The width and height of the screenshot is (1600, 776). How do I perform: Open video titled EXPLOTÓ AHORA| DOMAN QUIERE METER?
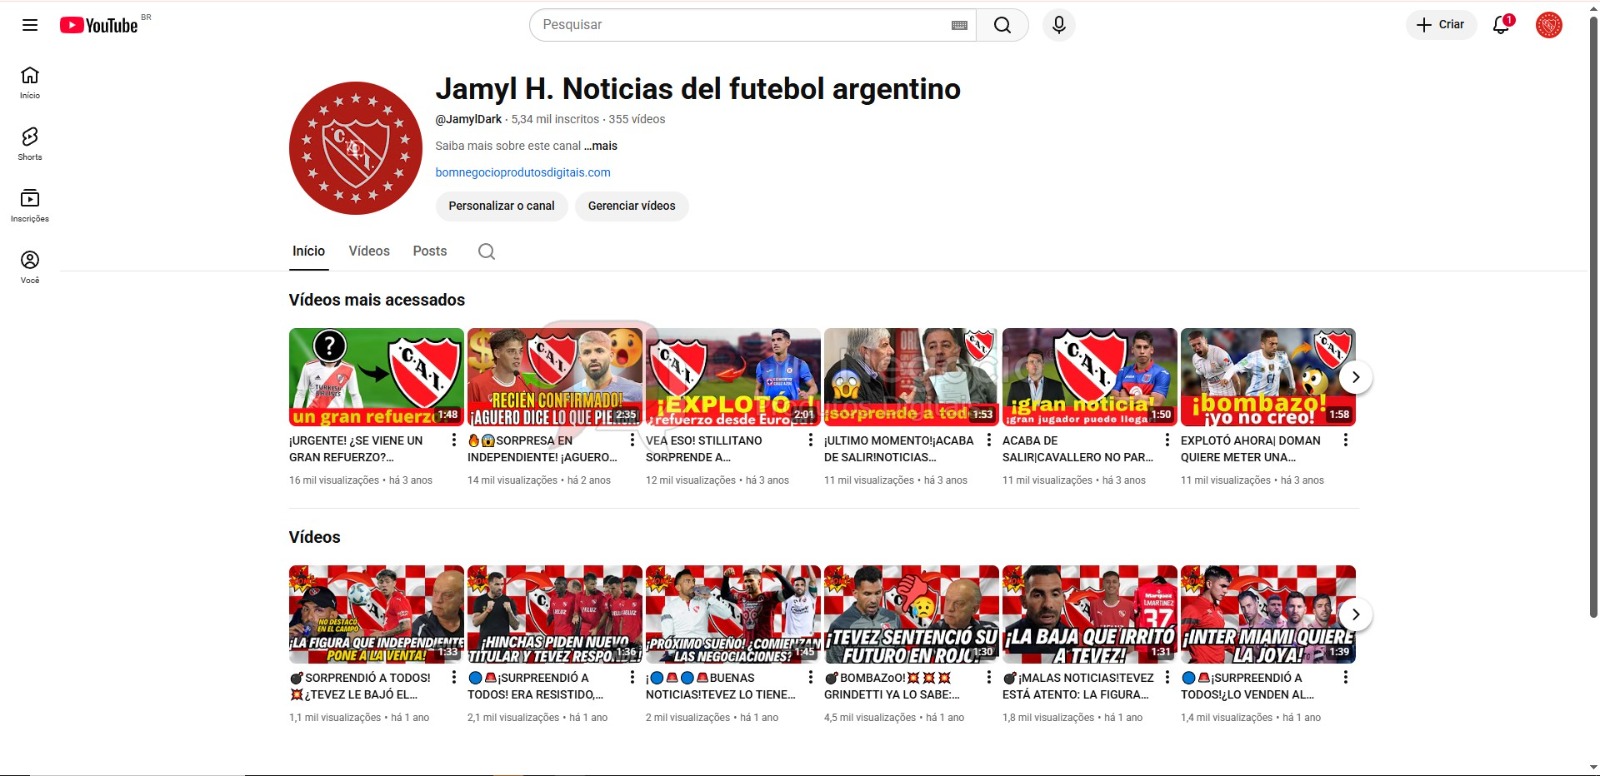coord(1251,449)
